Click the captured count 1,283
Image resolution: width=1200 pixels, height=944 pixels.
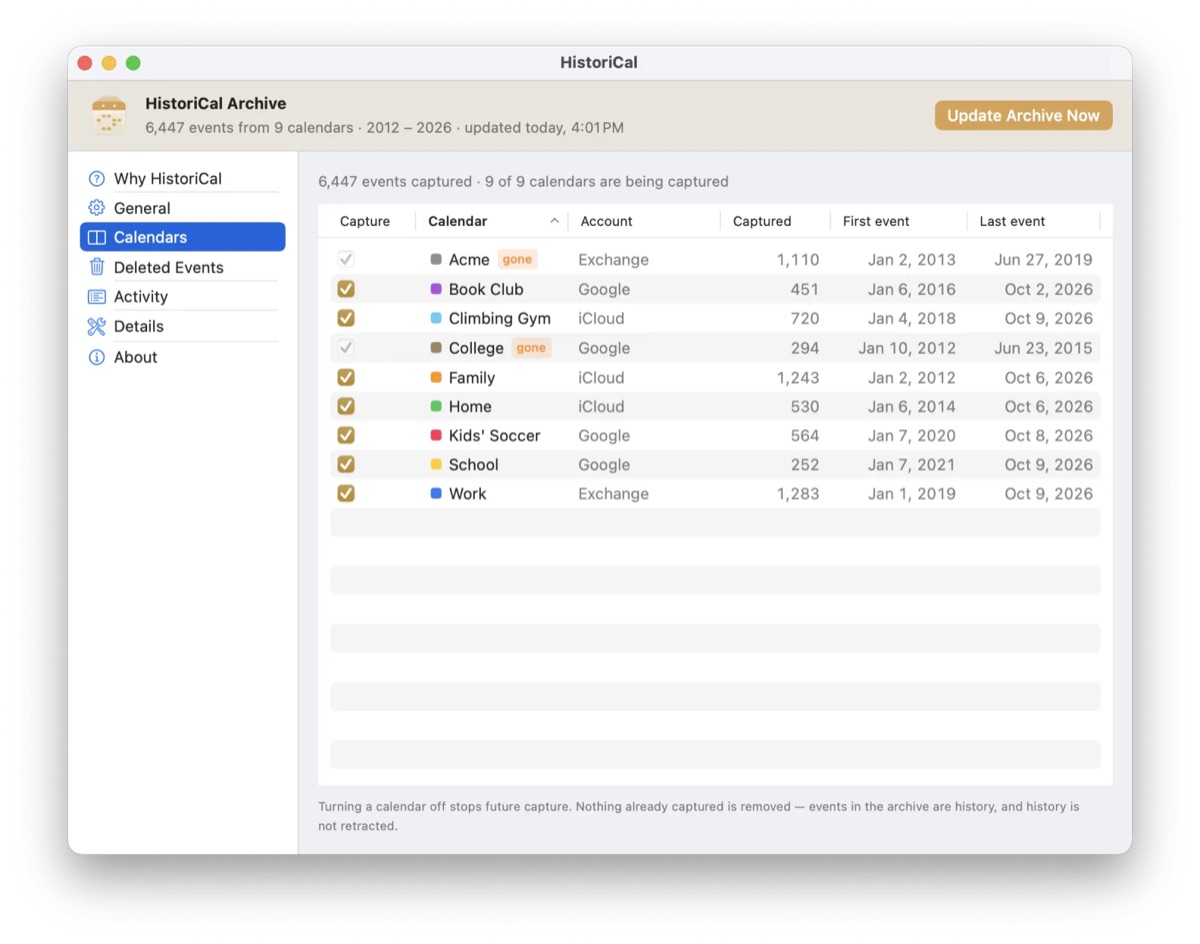tap(797, 493)
